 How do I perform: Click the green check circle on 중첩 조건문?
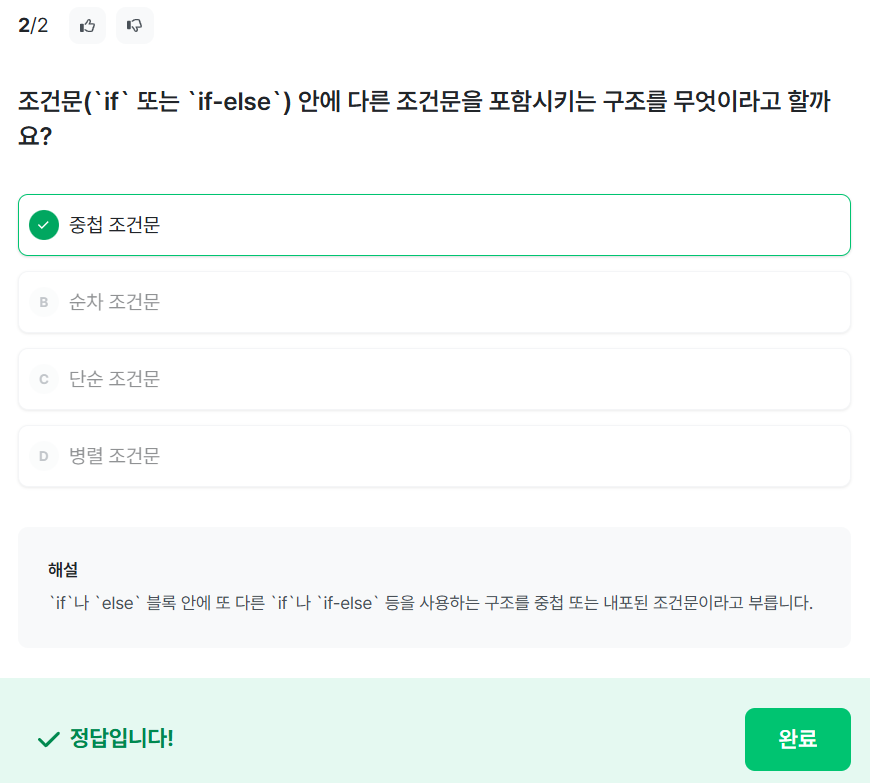pyautogui.click(x=44, y=225)
